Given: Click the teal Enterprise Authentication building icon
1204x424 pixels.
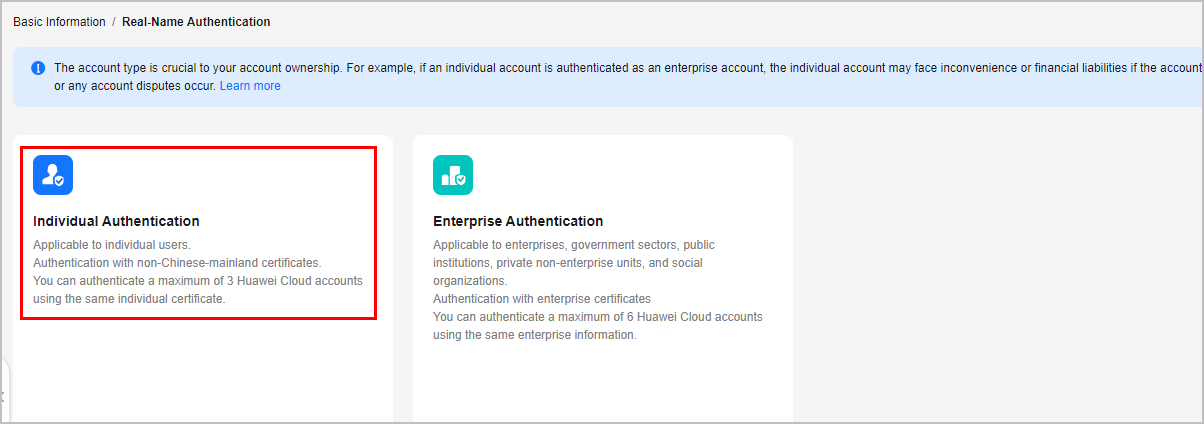Looking at the screenshot, I should point(453,175).
